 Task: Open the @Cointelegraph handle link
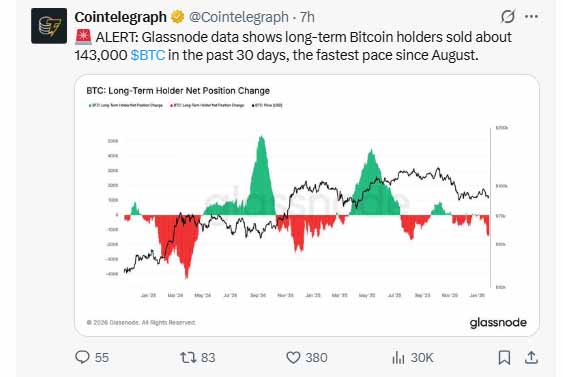click(x=239, y=17)
